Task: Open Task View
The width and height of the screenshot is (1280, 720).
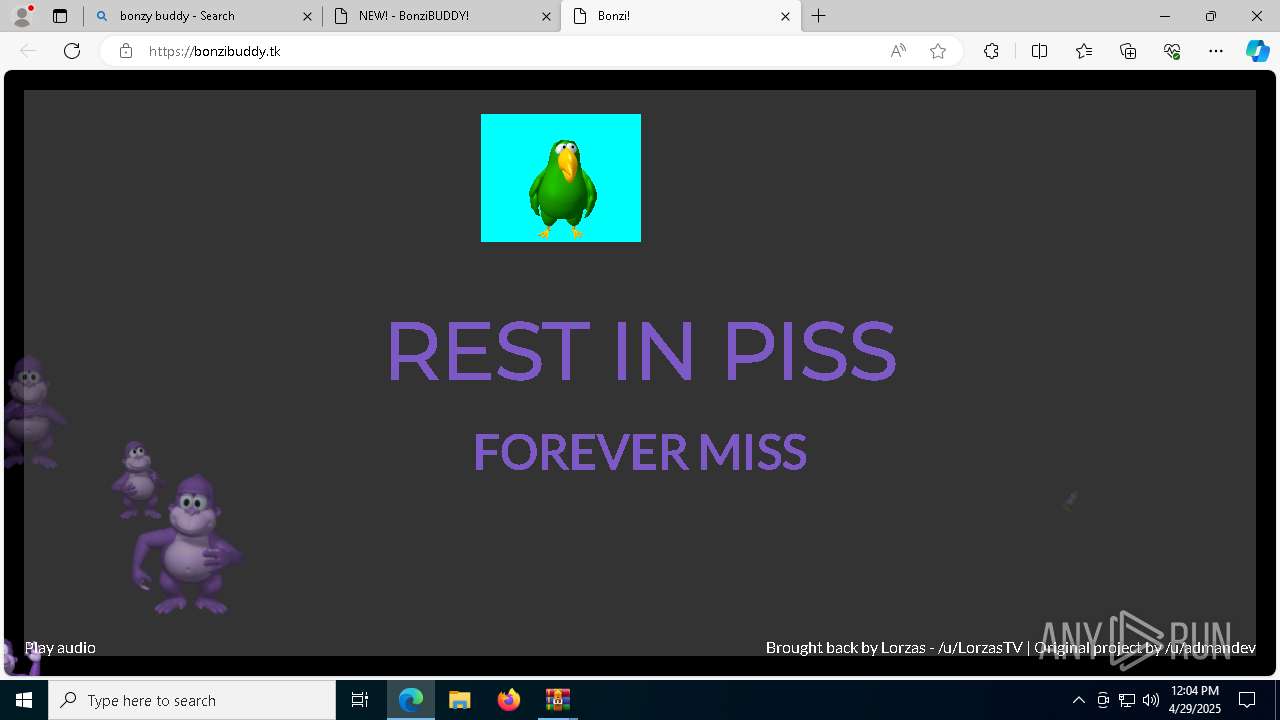Action: coord(360,700)
